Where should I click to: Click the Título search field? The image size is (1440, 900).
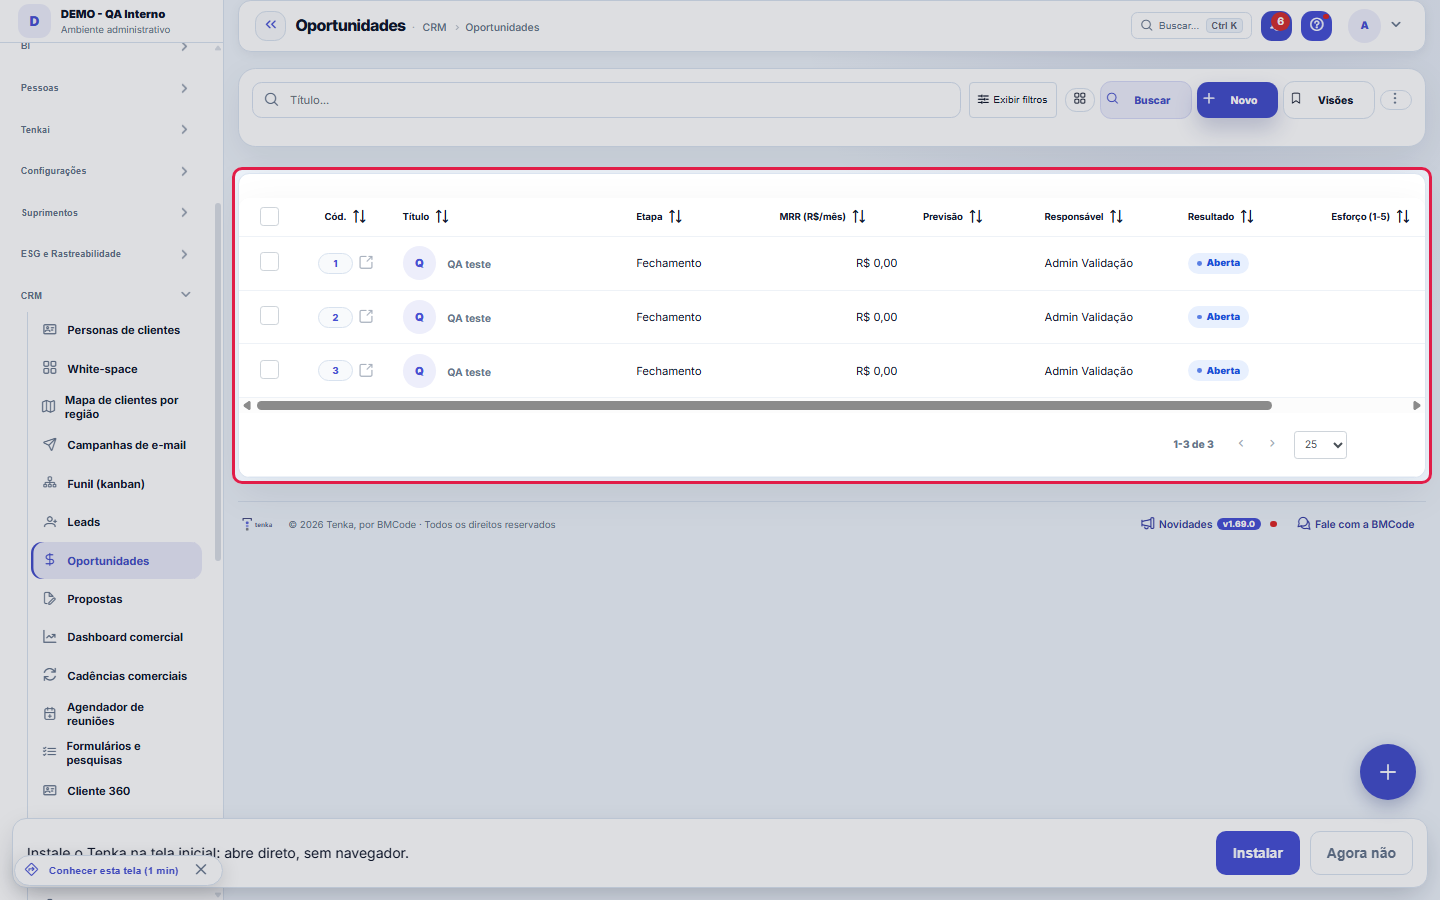click(x=606, y=100)
